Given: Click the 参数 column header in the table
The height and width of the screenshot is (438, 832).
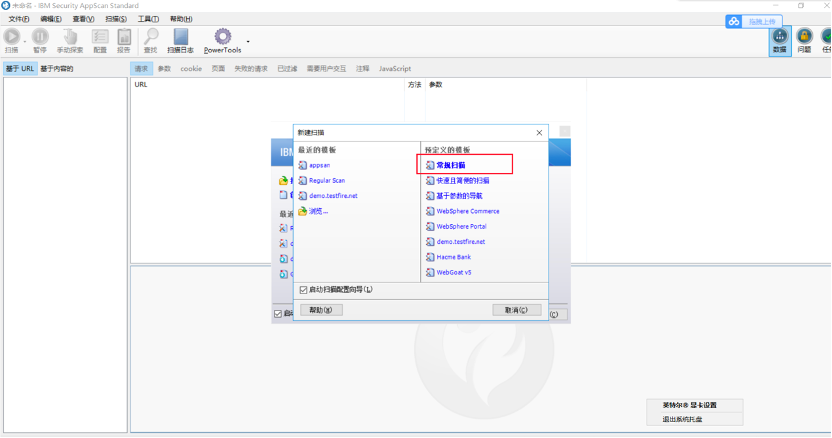Looking at the screenshot, I should click(x=436, y=85).
